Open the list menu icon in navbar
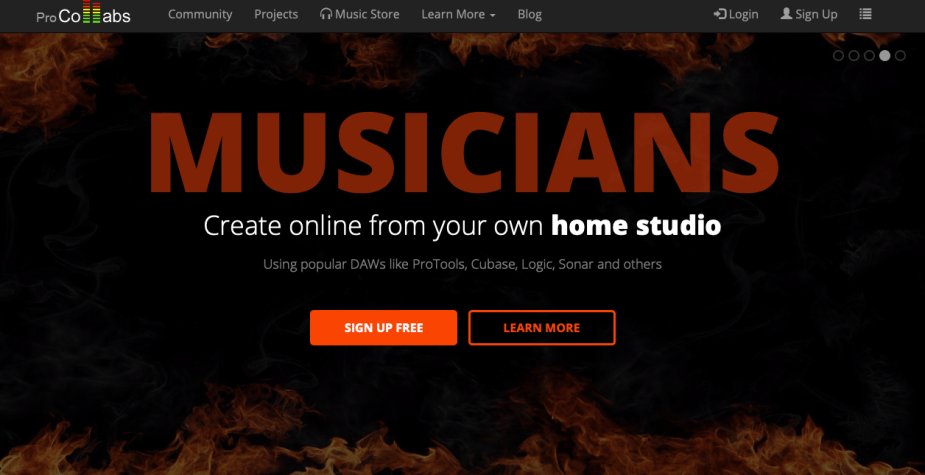Viewport: 925px width, 475px height. click(865, 14)
